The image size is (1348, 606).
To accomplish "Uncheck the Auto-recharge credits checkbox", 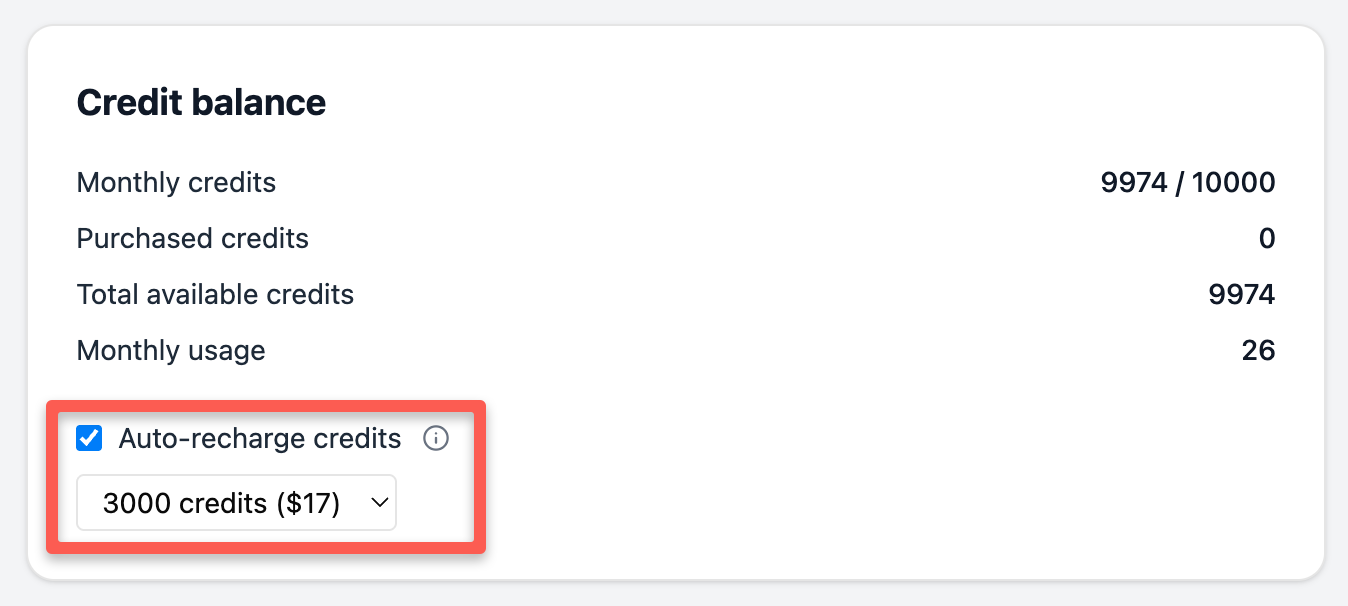I will (90, 439).
